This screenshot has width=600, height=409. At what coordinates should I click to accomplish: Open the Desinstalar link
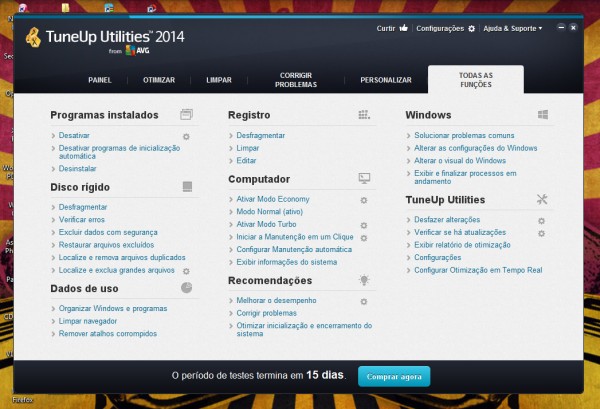coord(77,169)
